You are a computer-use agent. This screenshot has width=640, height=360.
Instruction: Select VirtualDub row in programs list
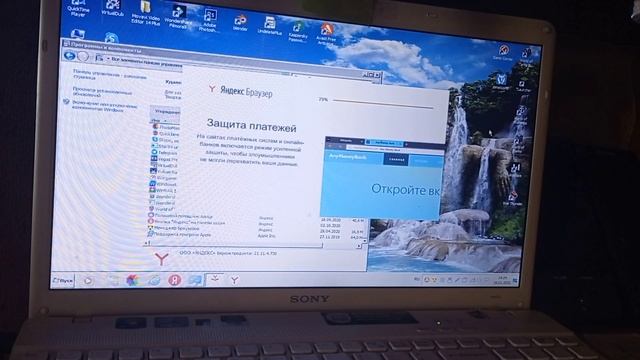164,166
